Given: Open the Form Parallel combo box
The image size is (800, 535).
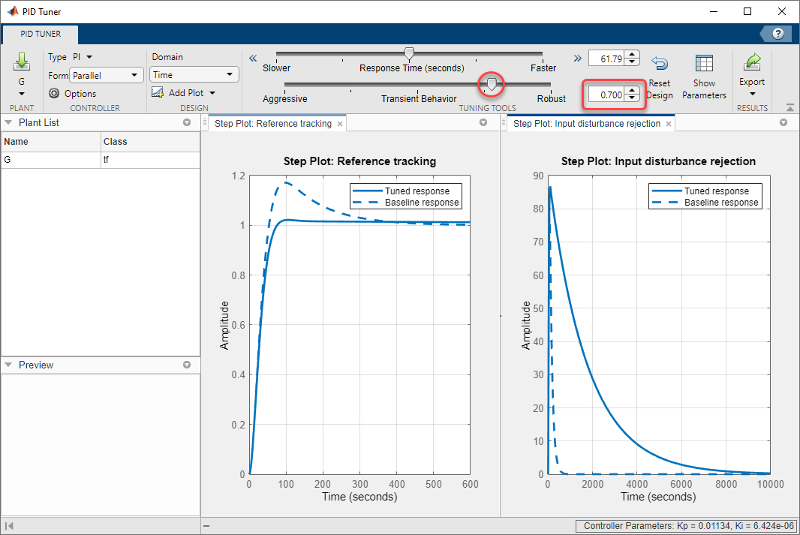Looking at the screenshot, I should [106, 75].
